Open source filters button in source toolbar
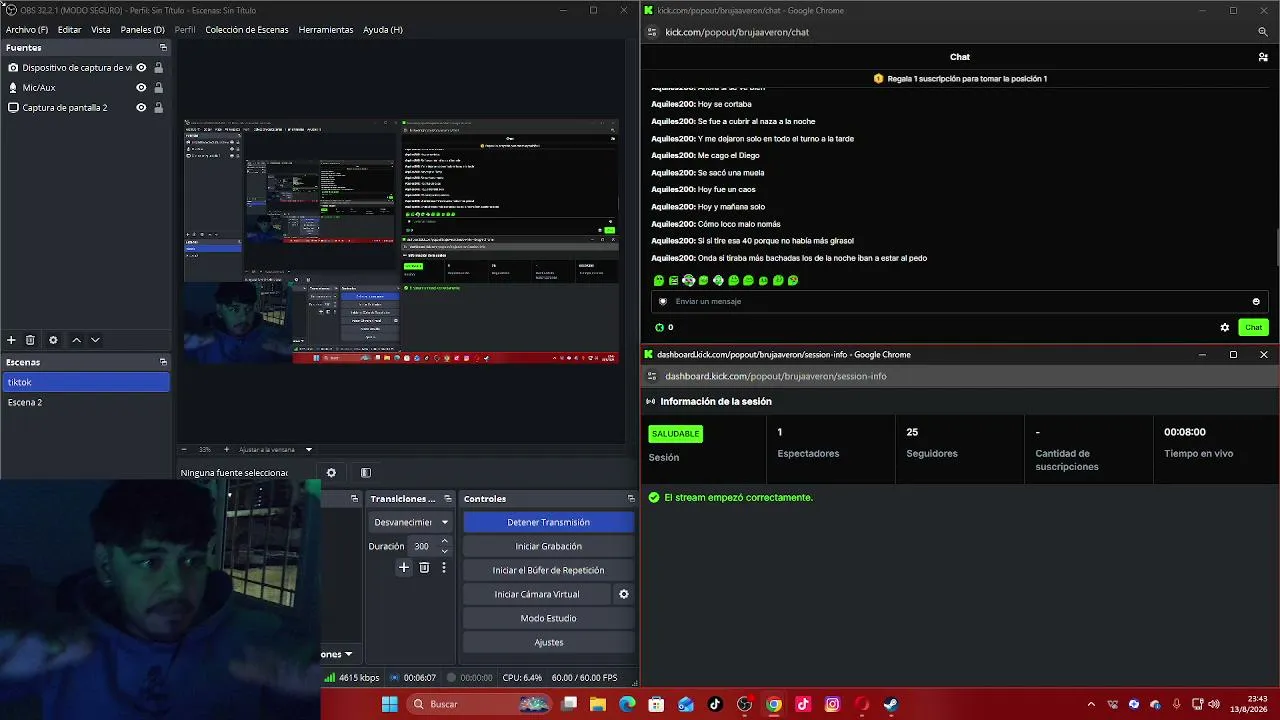The width and height of the screenshot is (1280, 720). (x=366, y=473)
